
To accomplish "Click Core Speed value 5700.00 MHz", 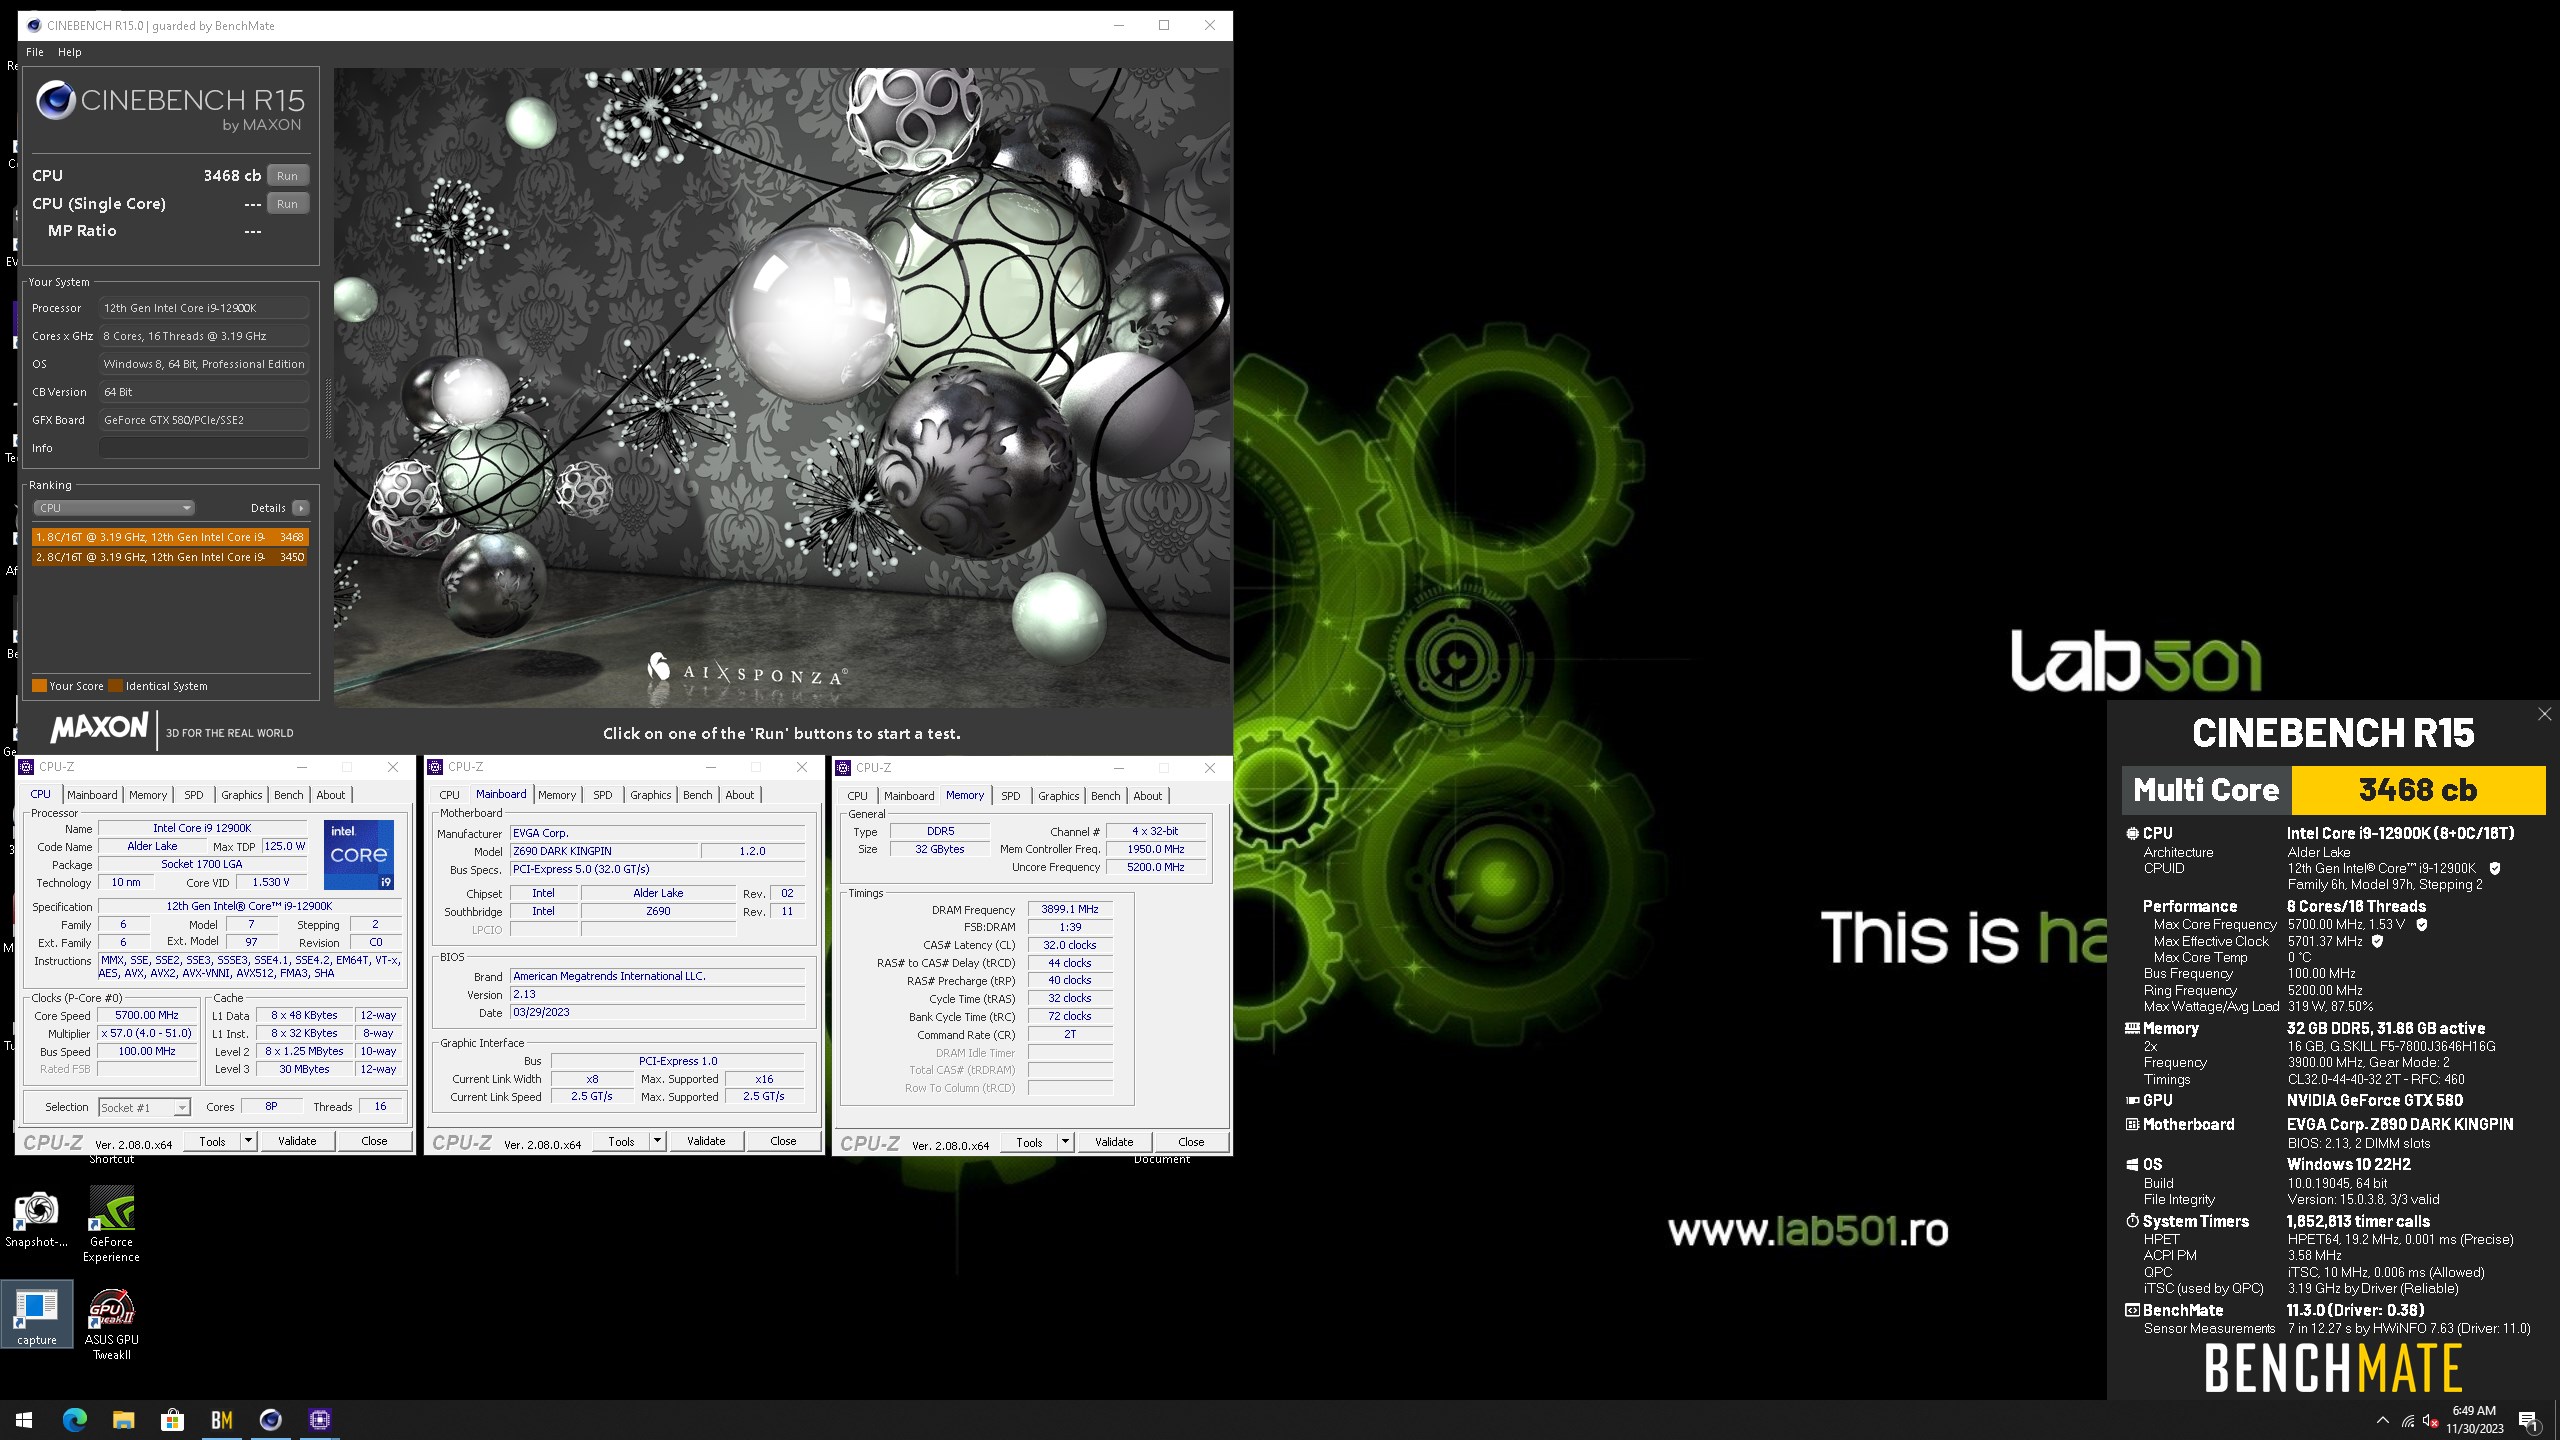I will coord(147,1015).
